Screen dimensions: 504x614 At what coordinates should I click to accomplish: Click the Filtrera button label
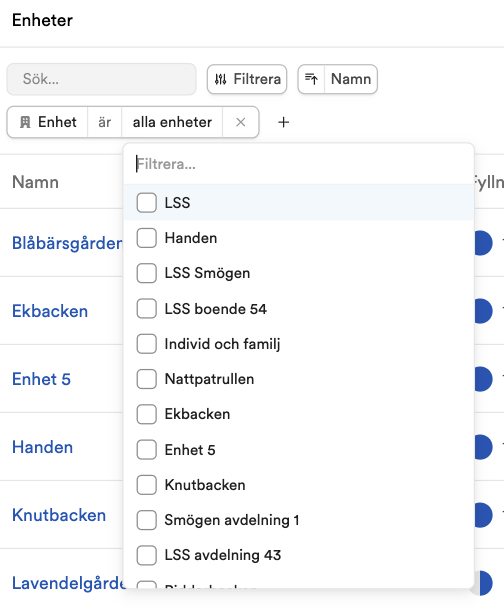click(x=257, y=79)
